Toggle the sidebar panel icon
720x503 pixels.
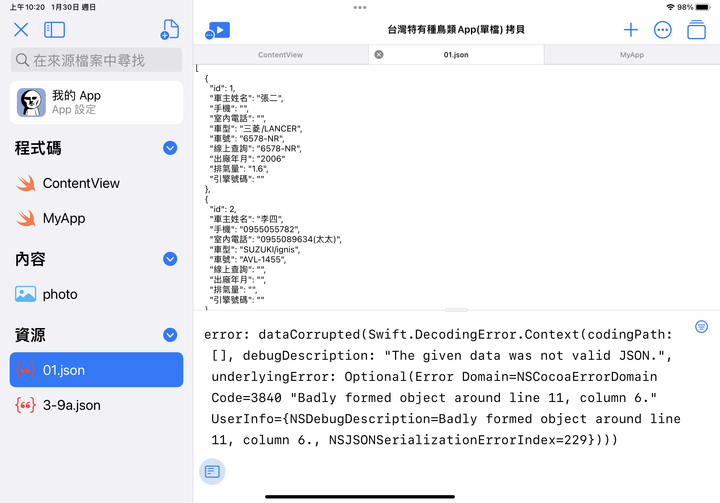(54, 30)
